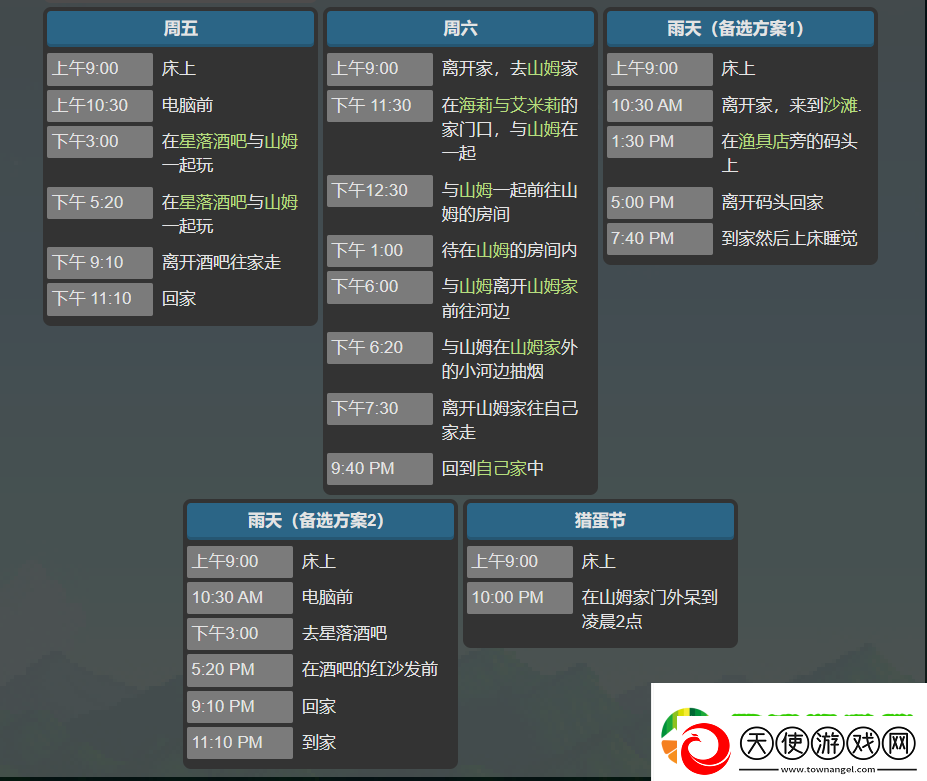Select the 电脑前 cell in Friday schedule
The image size is (927, 781).
pos(187,105)
